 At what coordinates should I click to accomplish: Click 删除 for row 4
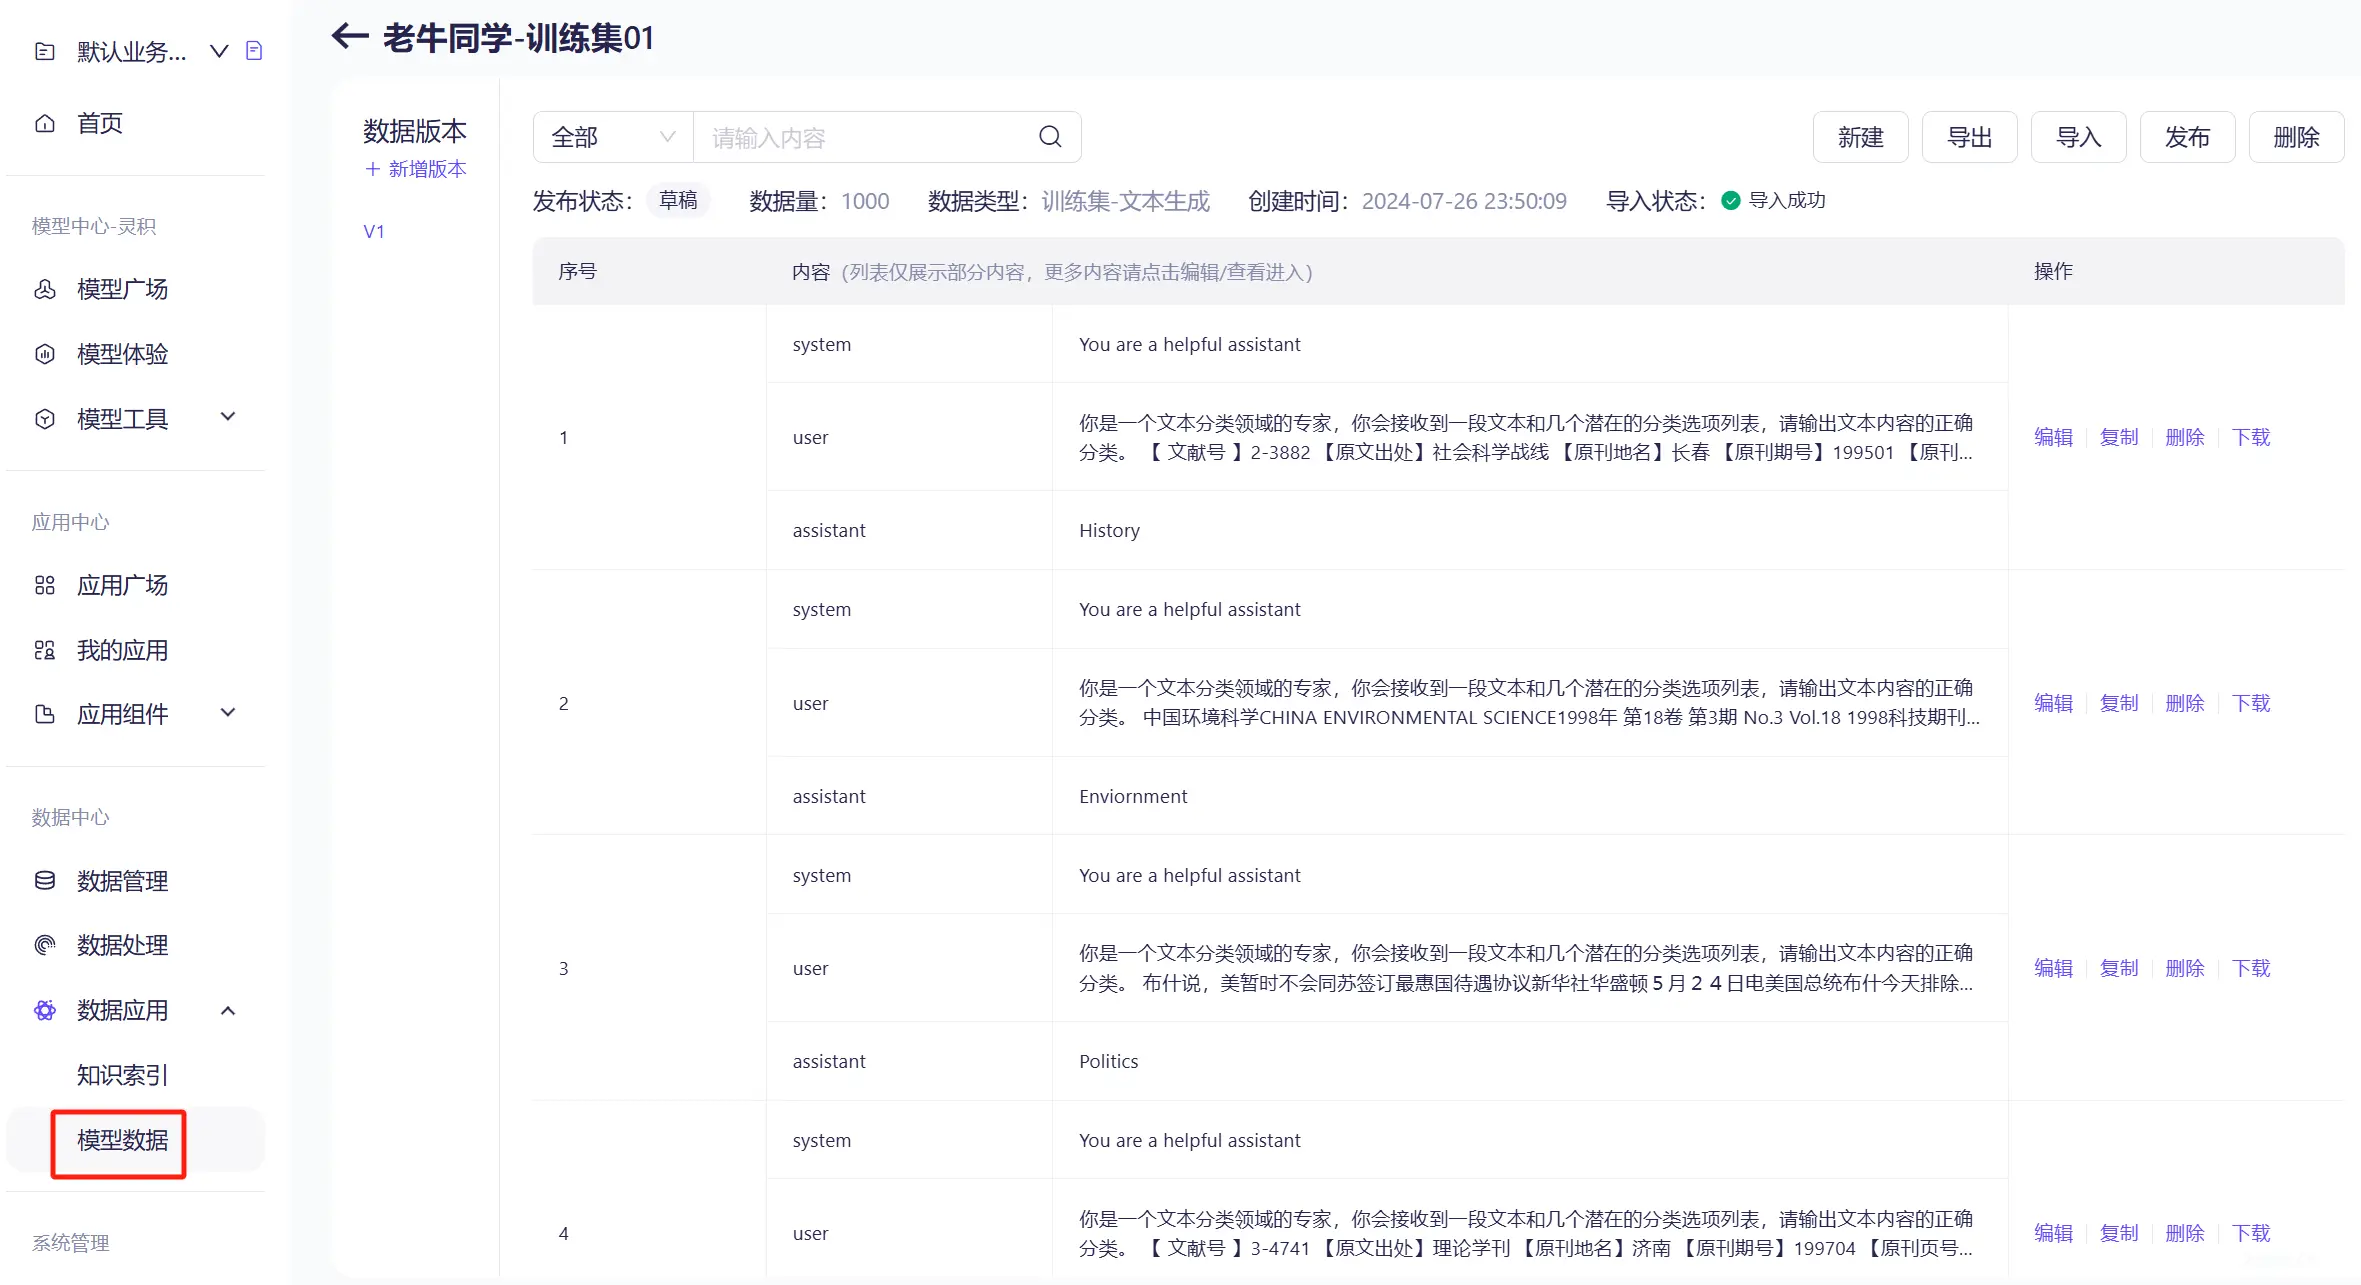click(x=2185, y=1233)
